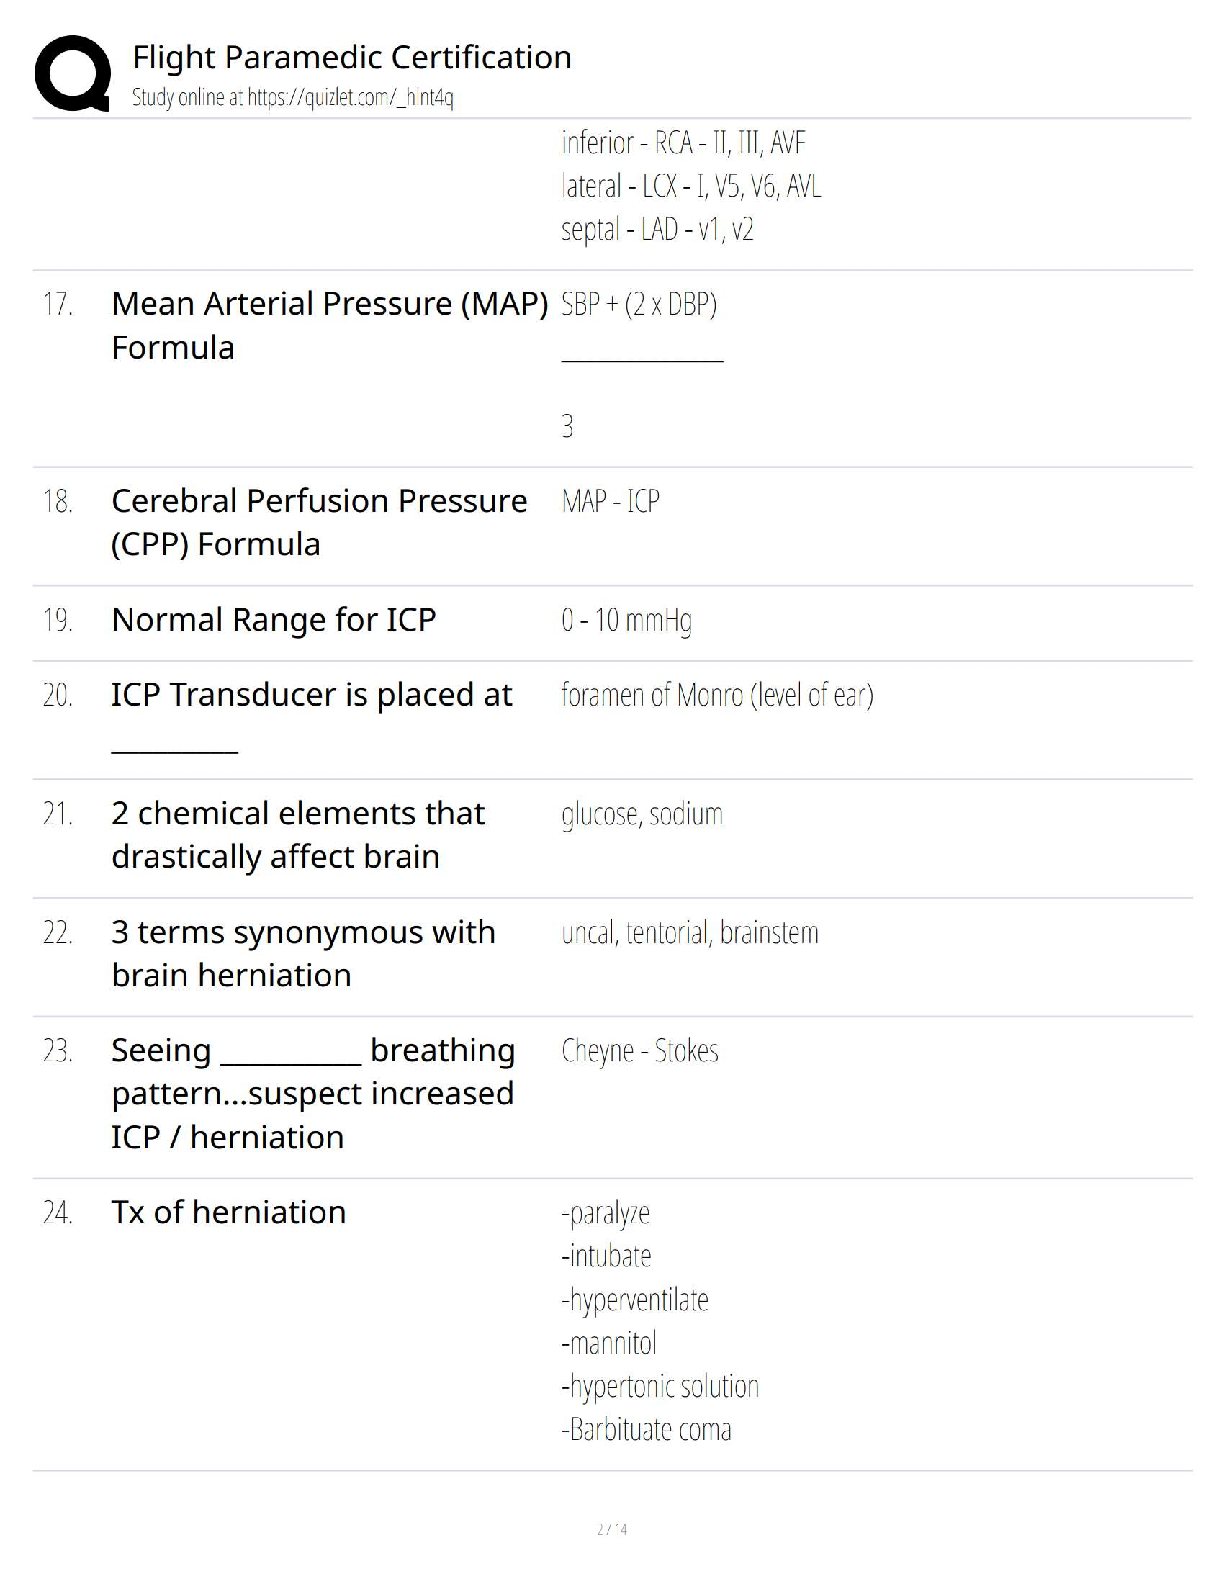The width and height of the screenshot is (1224, 1584).
Task: Select the 2 chemical elements term
Action: (x=298, y=835)
